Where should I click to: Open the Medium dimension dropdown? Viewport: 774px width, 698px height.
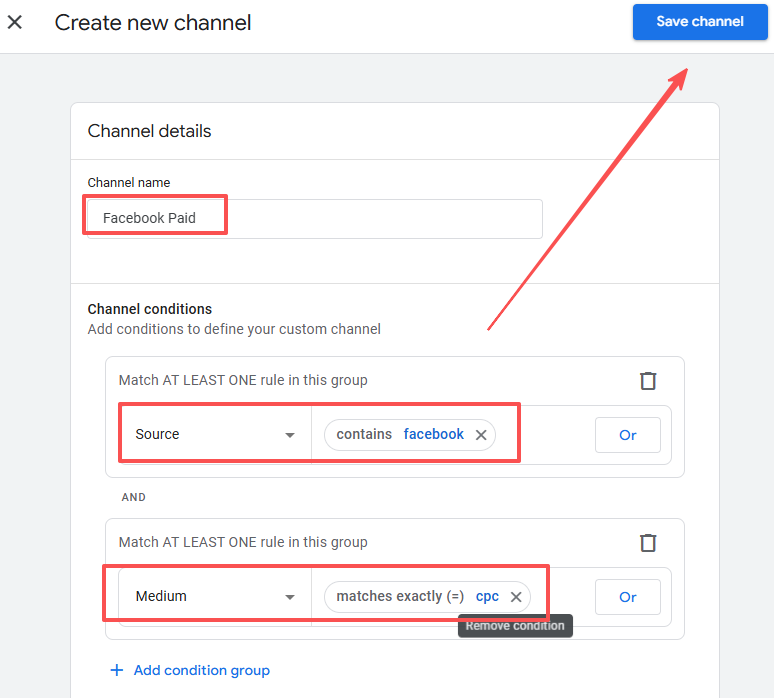(215, 596)
